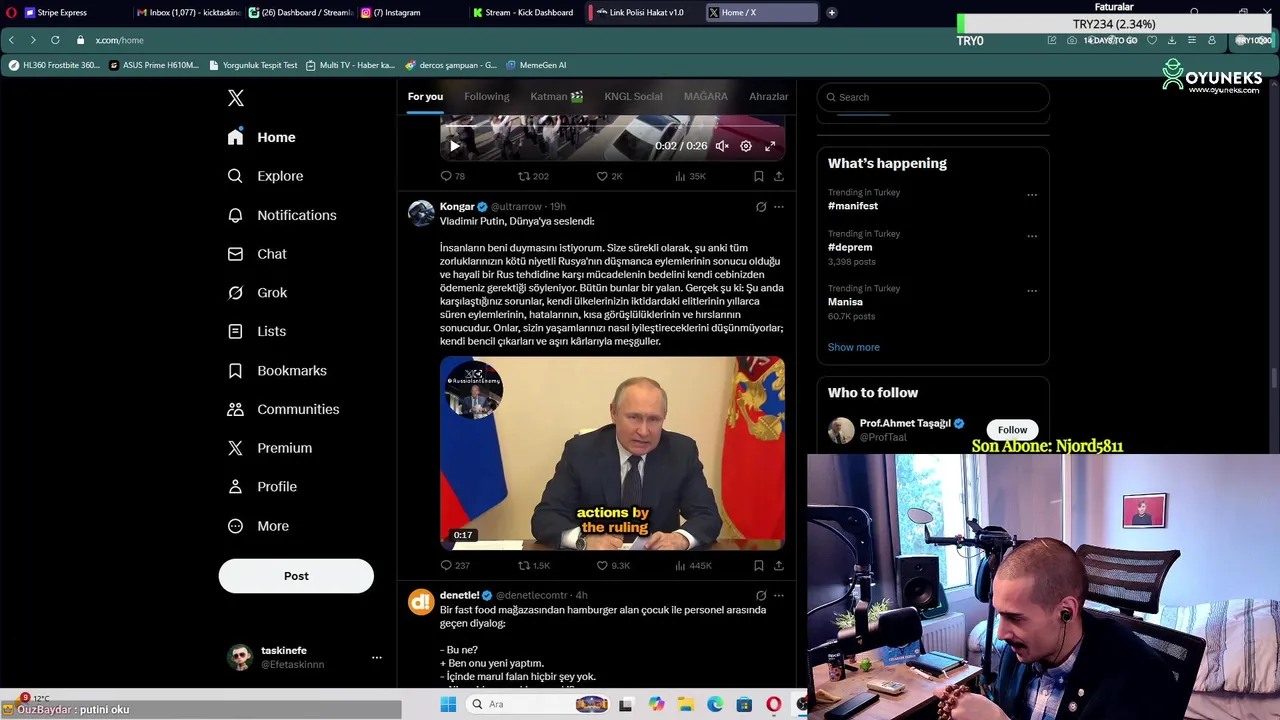Open Bookmarks in the sidebar

pos(277,370)
